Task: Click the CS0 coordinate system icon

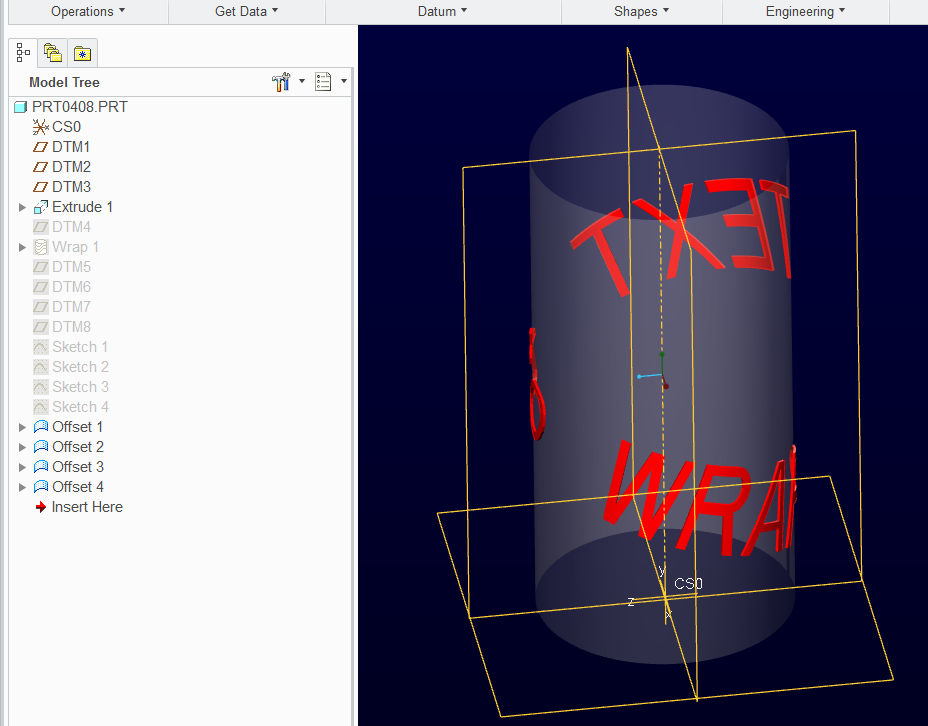Action: click(x=40, y=127)
